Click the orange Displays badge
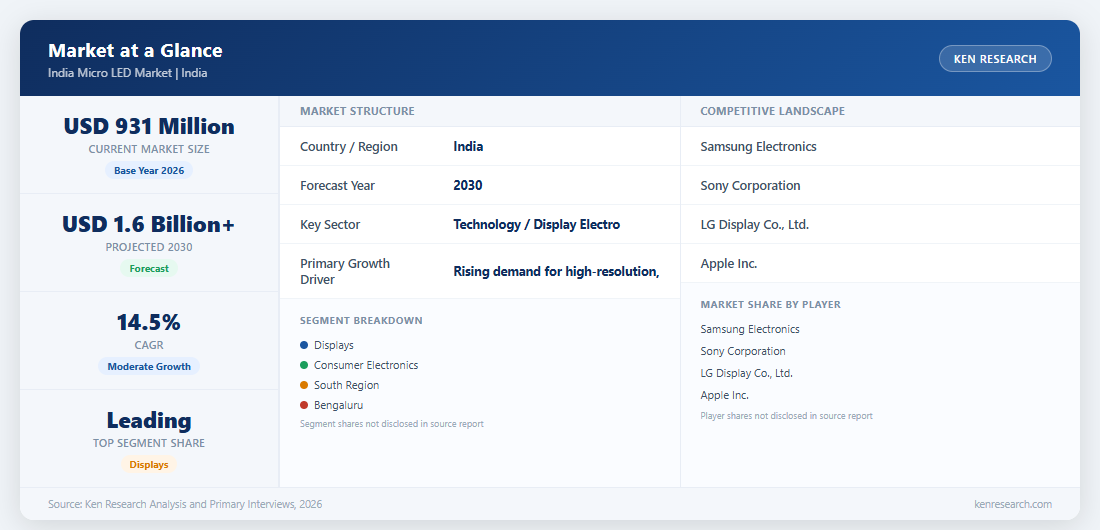1100x530 pixels. click(x=149, y=465)
